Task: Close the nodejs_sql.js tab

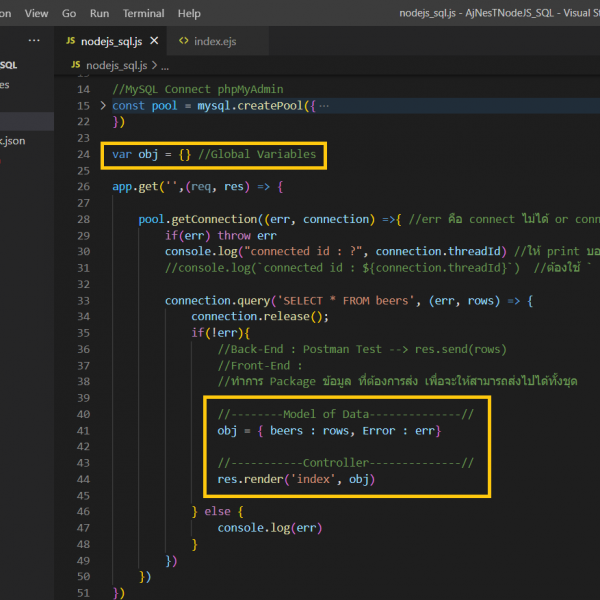Action: click(154, 41)
